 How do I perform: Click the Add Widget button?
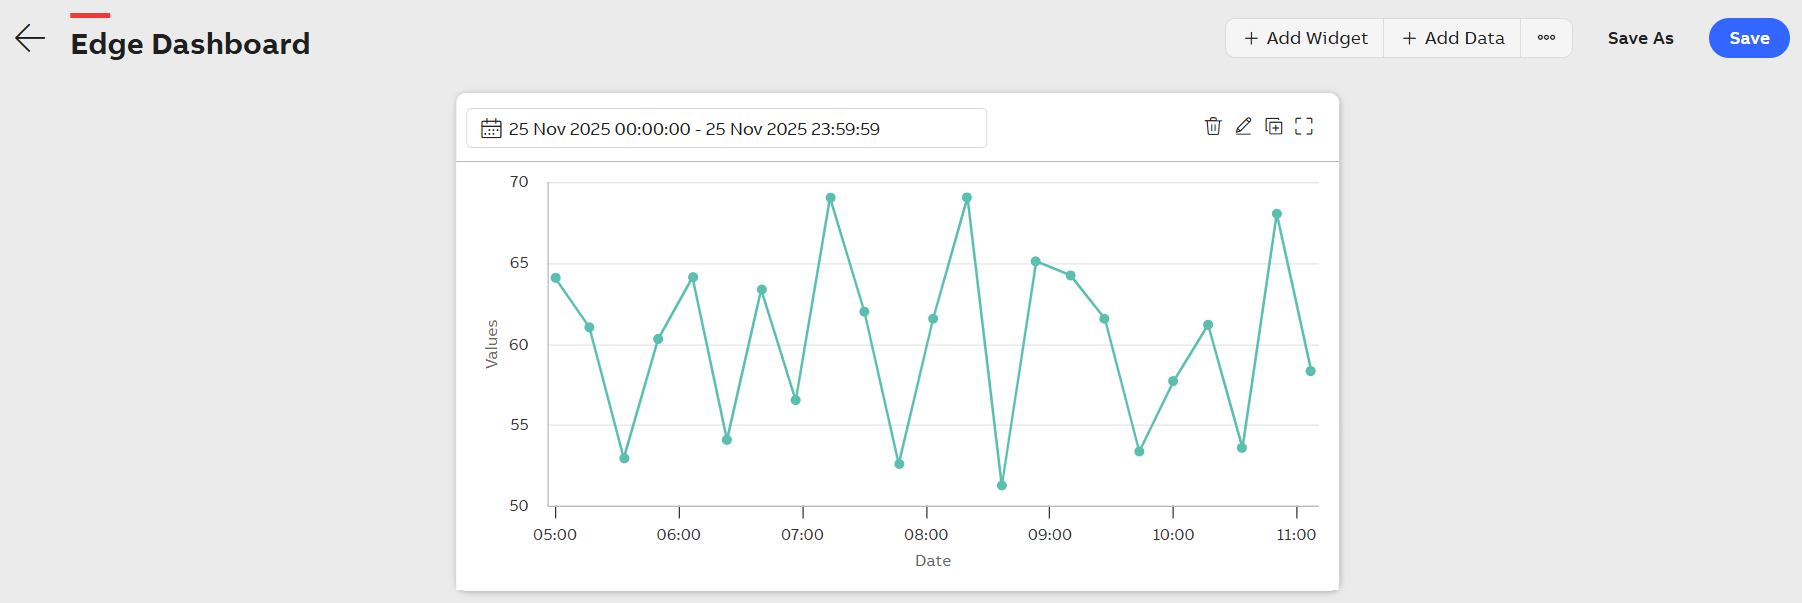tap(1305, 38)
